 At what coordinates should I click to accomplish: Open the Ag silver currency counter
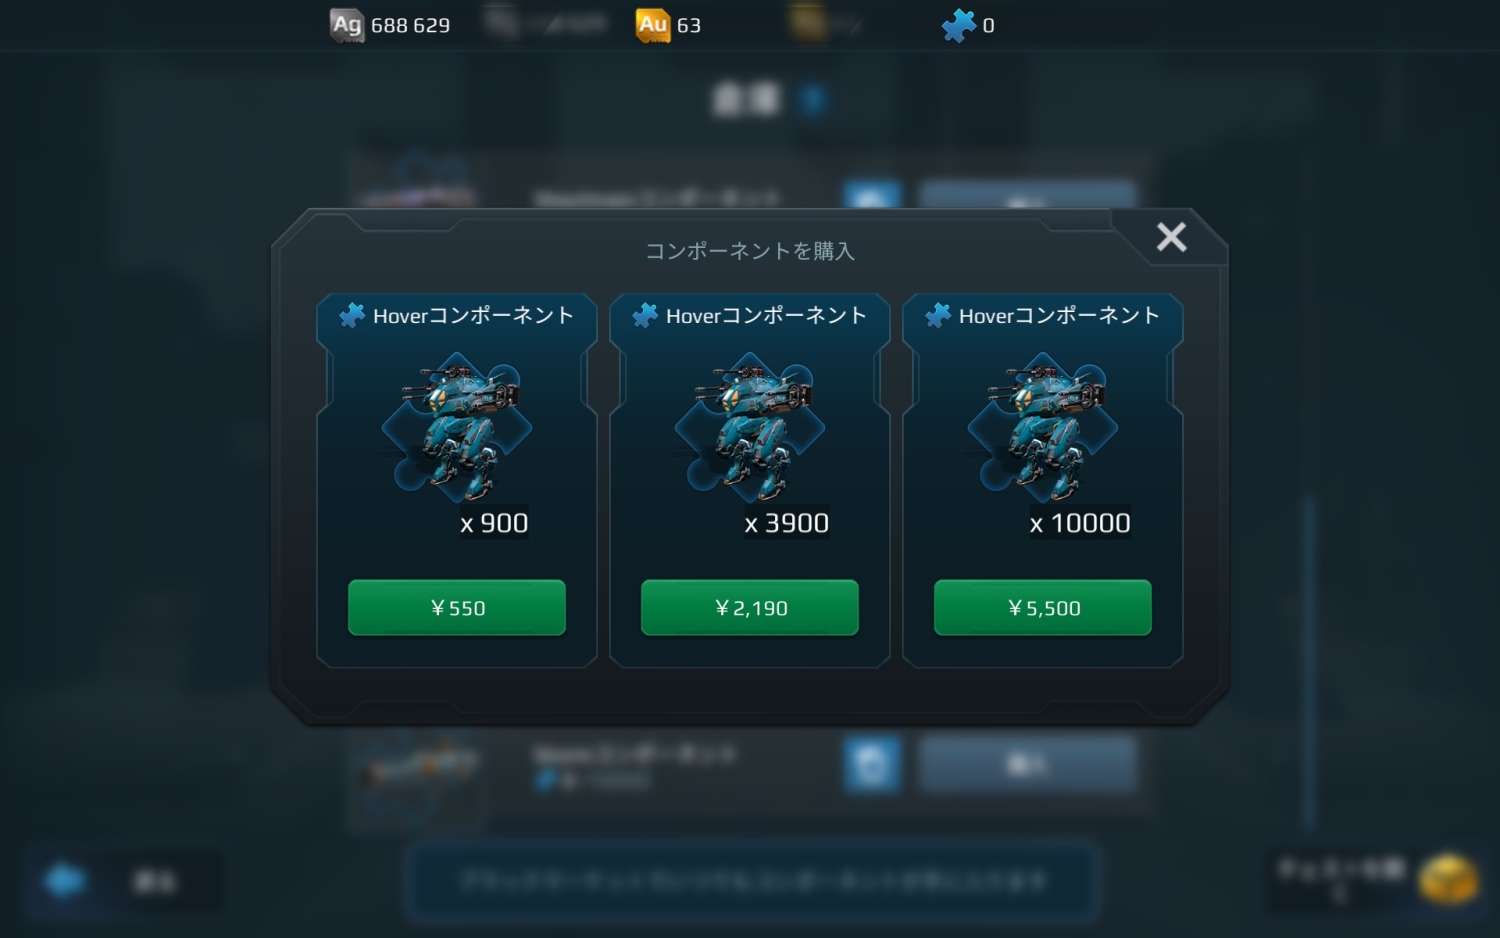[390, 25]
